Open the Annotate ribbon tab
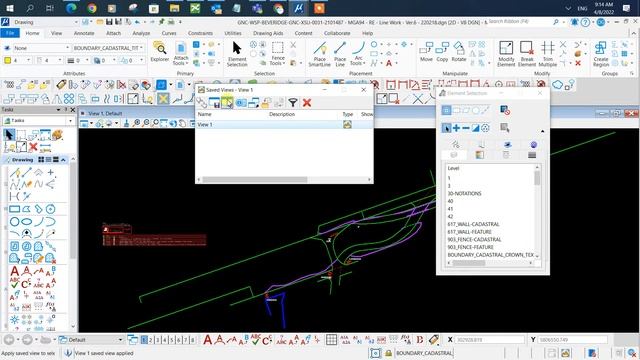Screen dimensions: 640x360 point(84,33)
